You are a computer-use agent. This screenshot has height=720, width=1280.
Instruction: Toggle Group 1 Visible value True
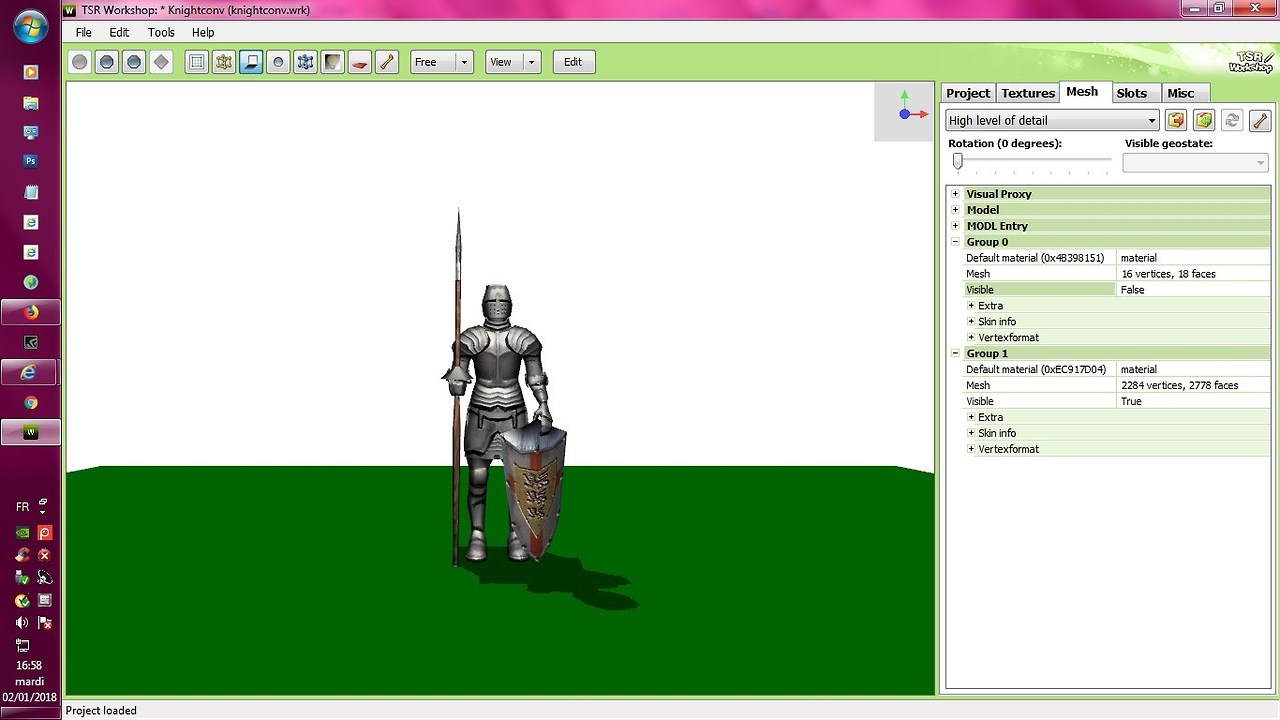[1192, 401]
